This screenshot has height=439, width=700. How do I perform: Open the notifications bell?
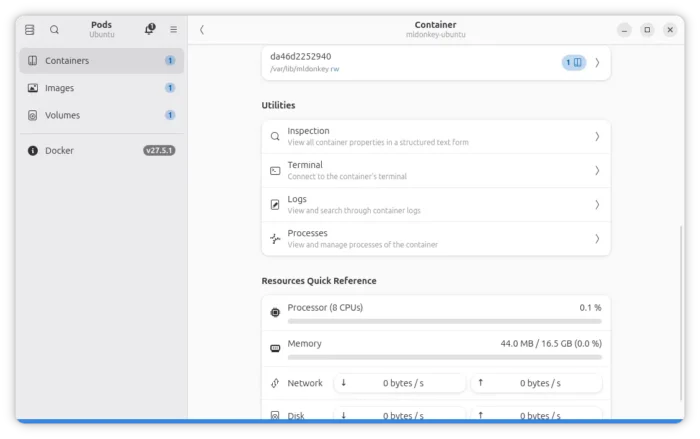(149, 30)
